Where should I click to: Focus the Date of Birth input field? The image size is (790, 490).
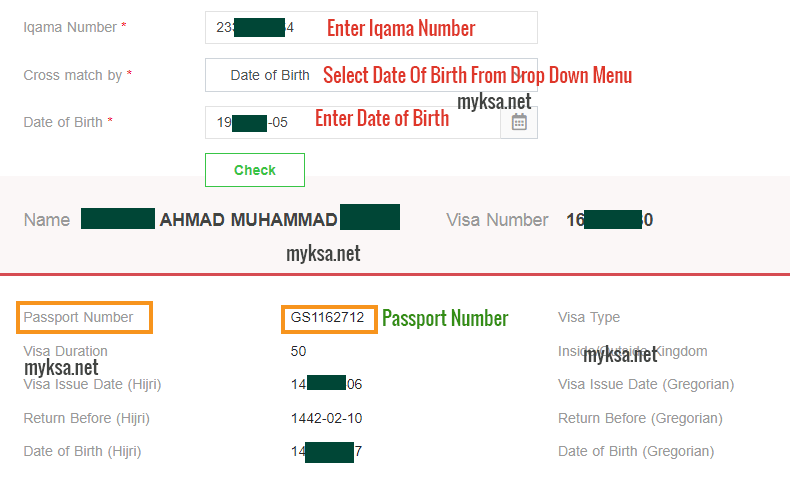pyautogui.click(x=353, y=122)
